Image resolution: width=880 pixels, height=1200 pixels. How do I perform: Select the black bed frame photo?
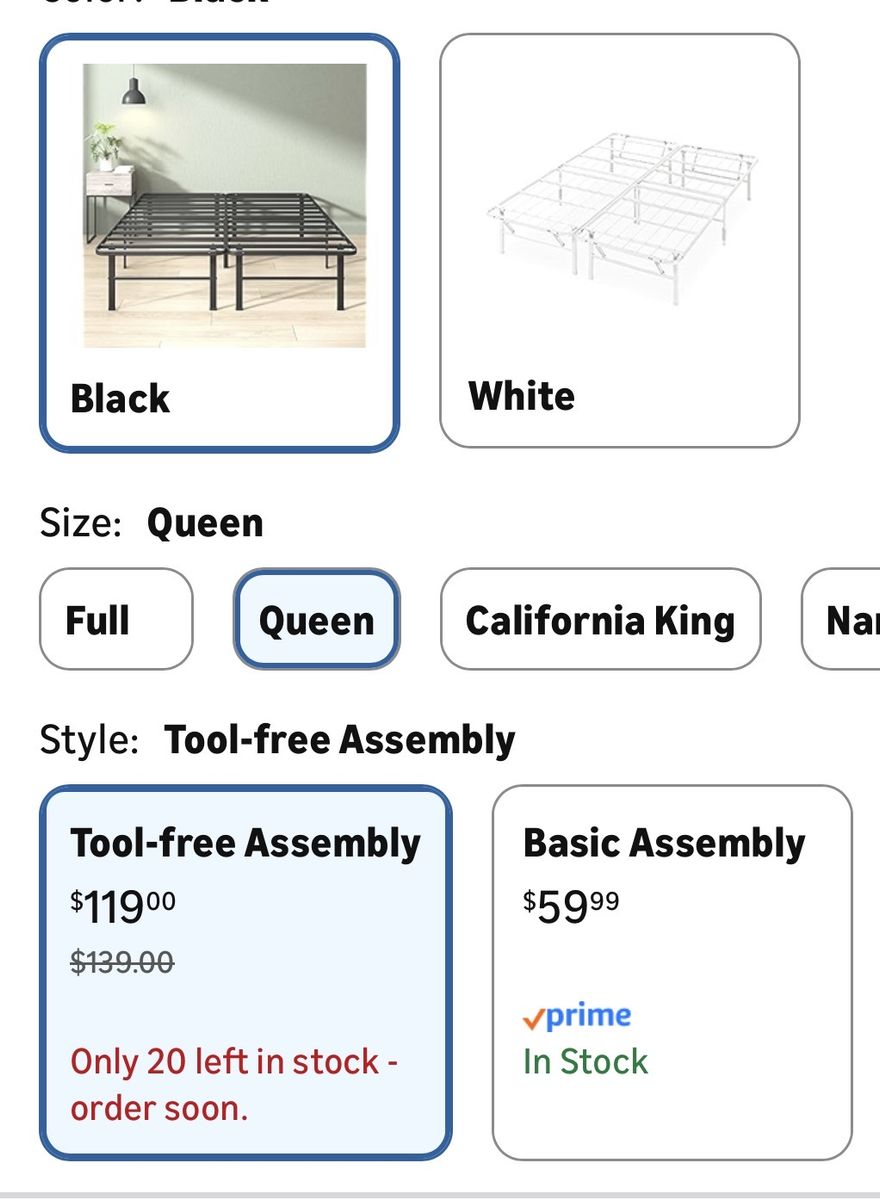tap(224, 206)
